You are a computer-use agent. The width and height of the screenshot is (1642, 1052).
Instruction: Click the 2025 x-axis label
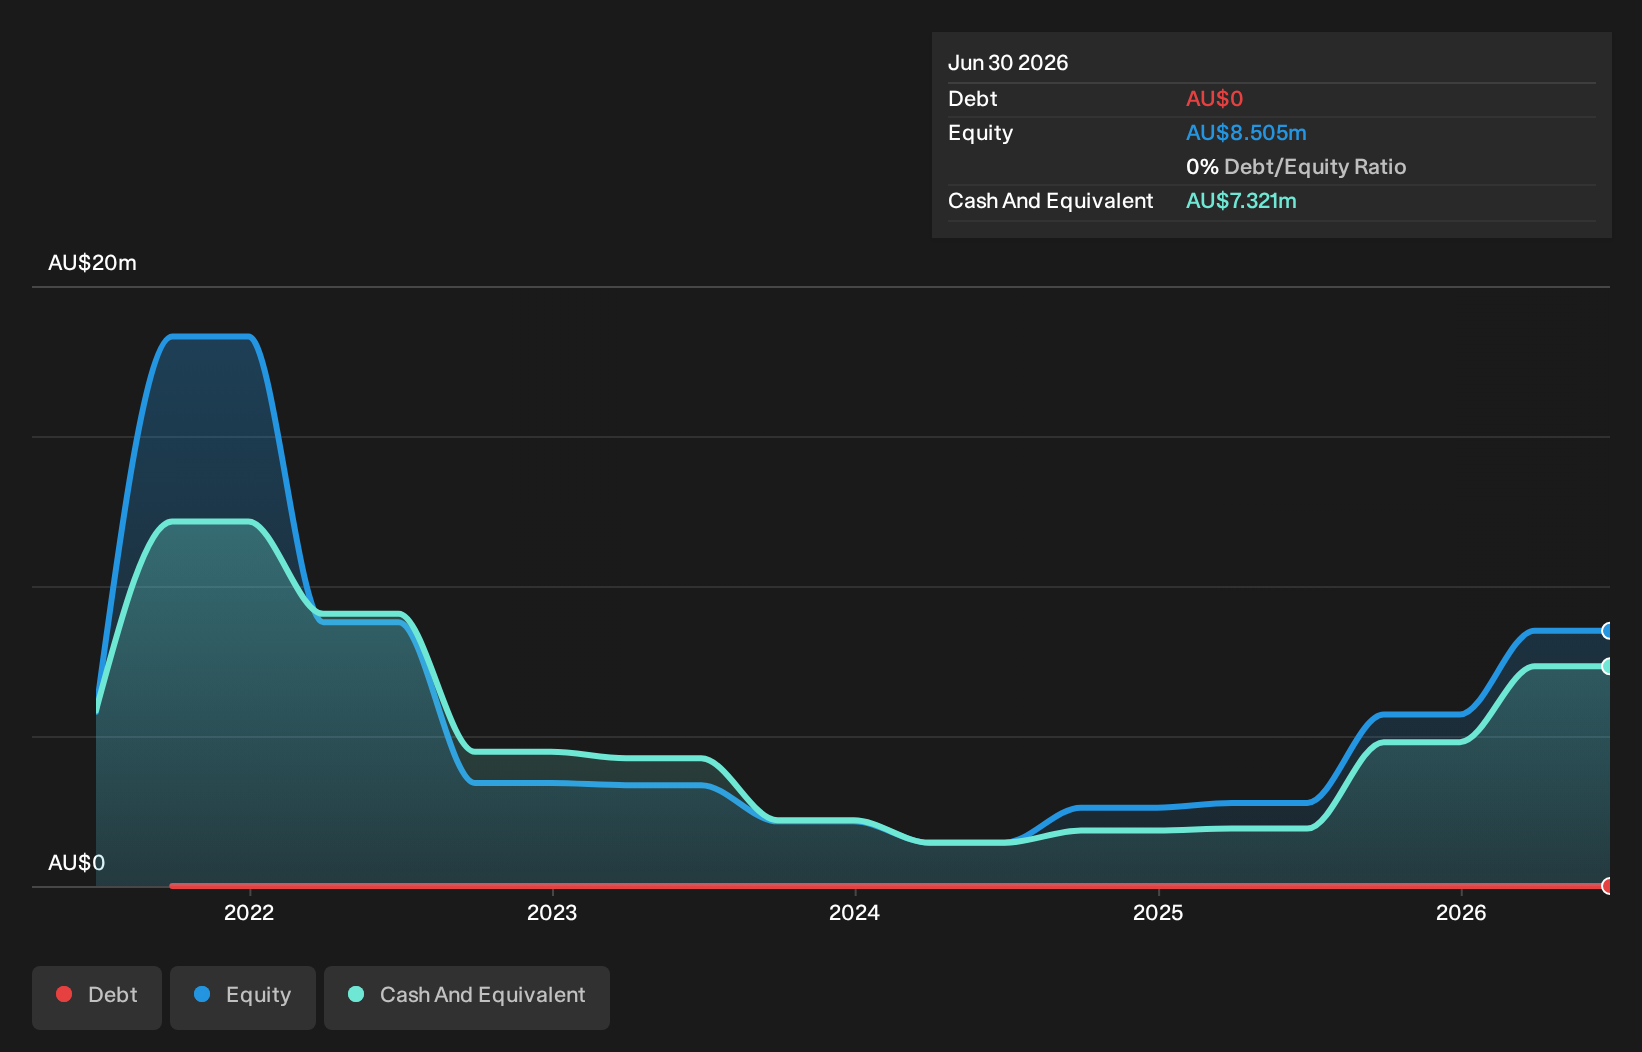[1158, 913]
